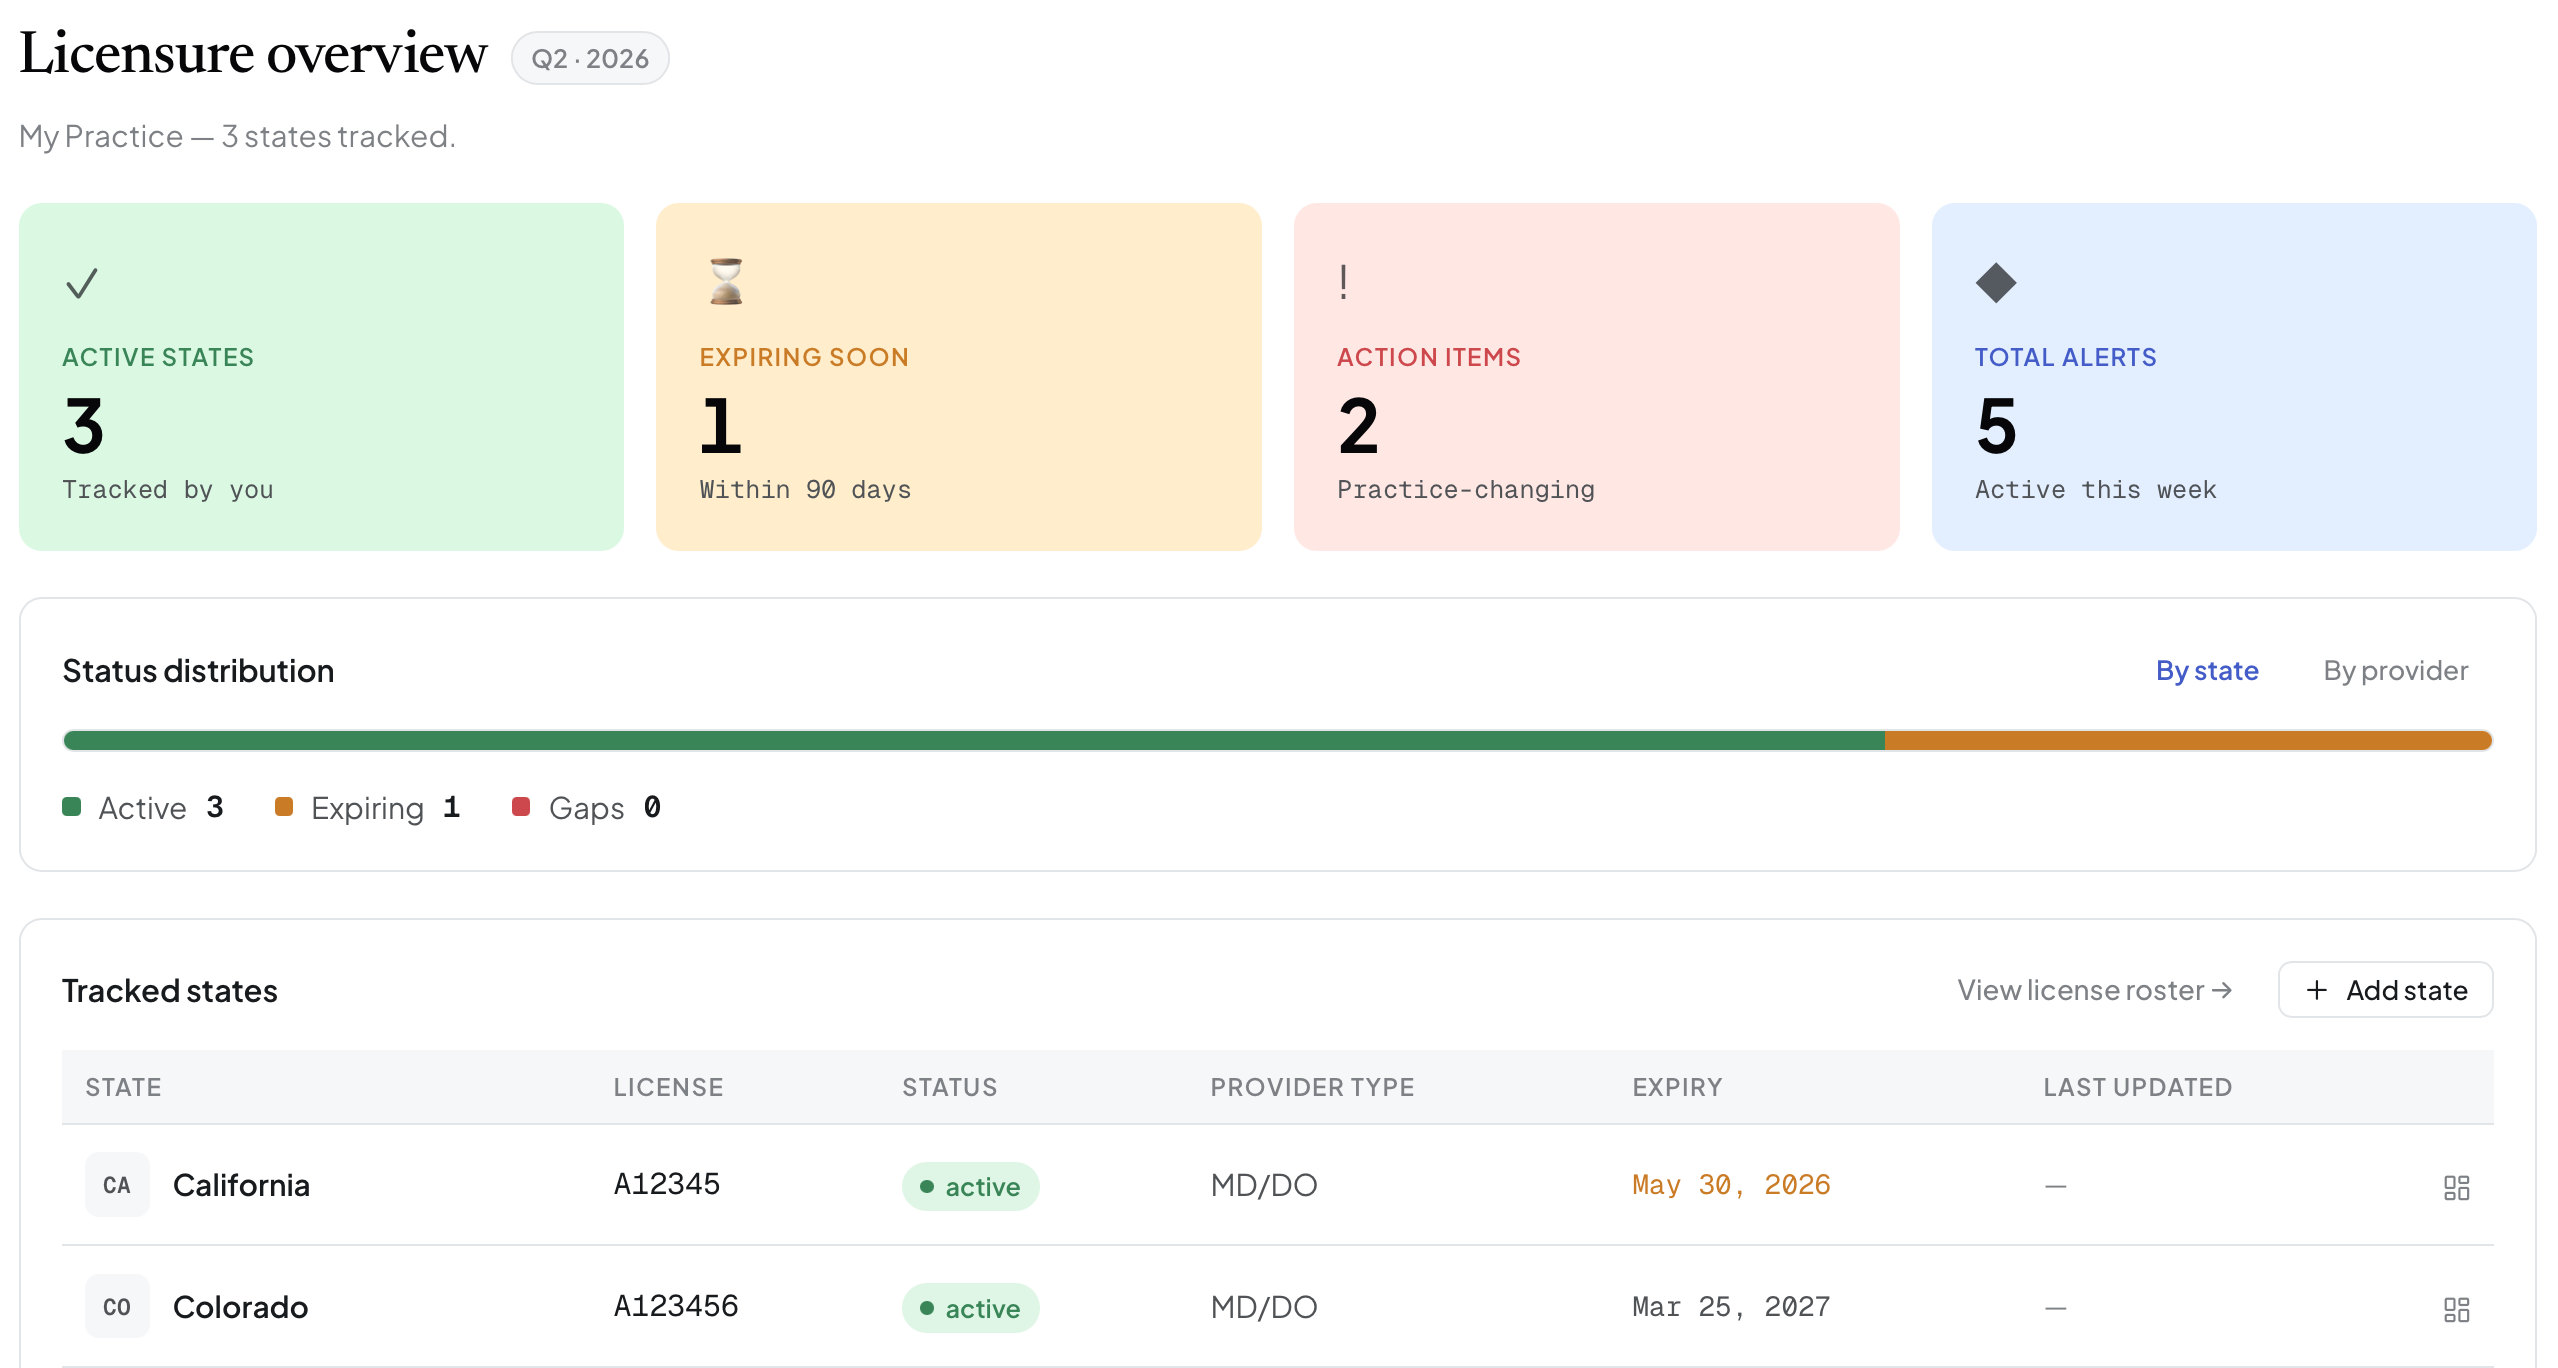The height and width of the screenshot is (1368, 2558).
Task: Click the Active 3 legend label
Action: coord(161,807)
